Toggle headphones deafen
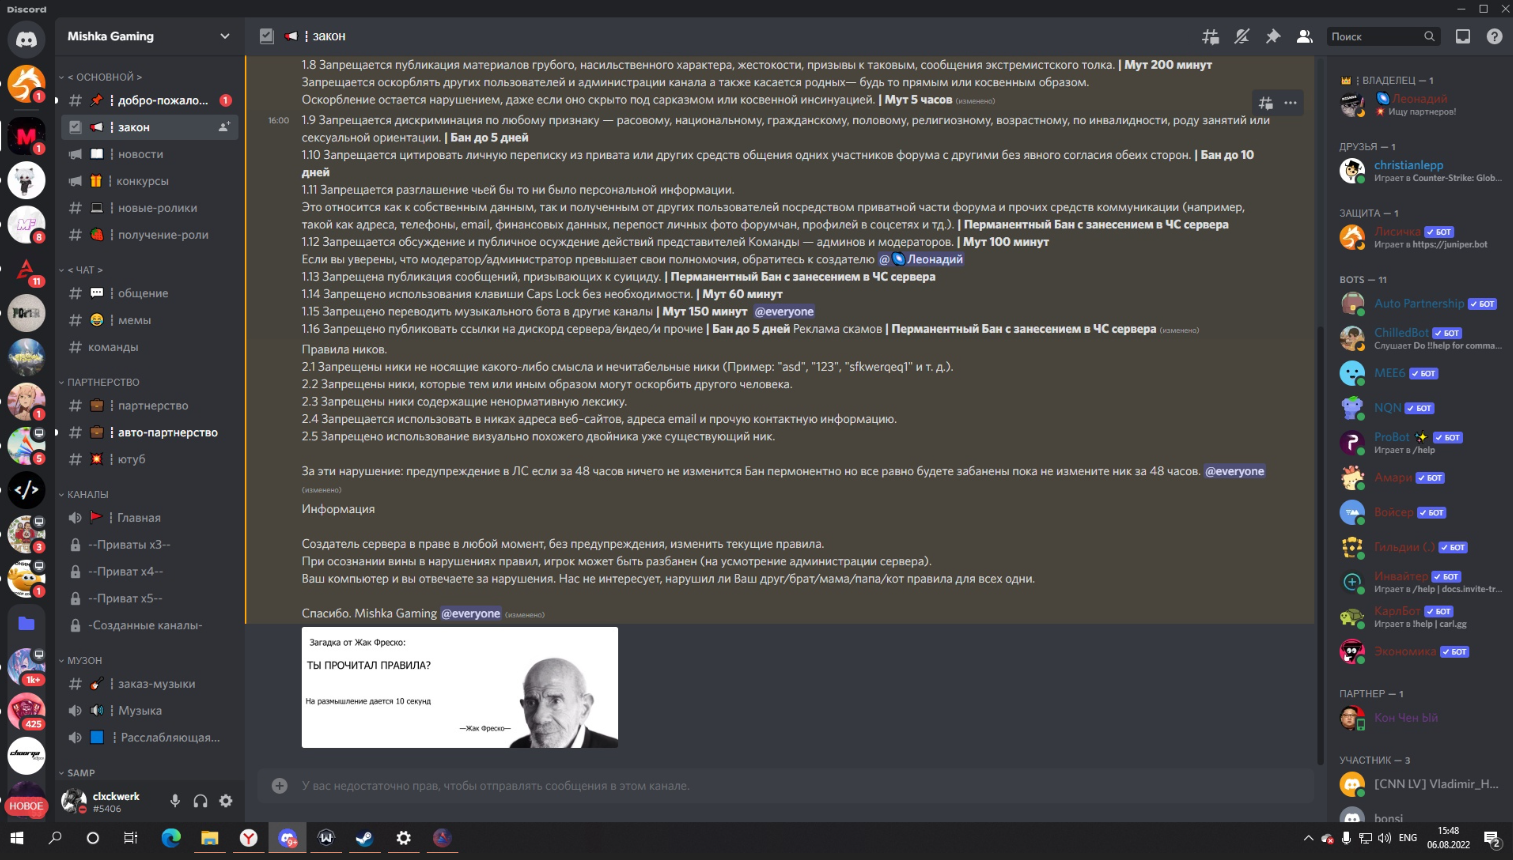This screenshot has width=1513, height=860. [x=200, y=801]
